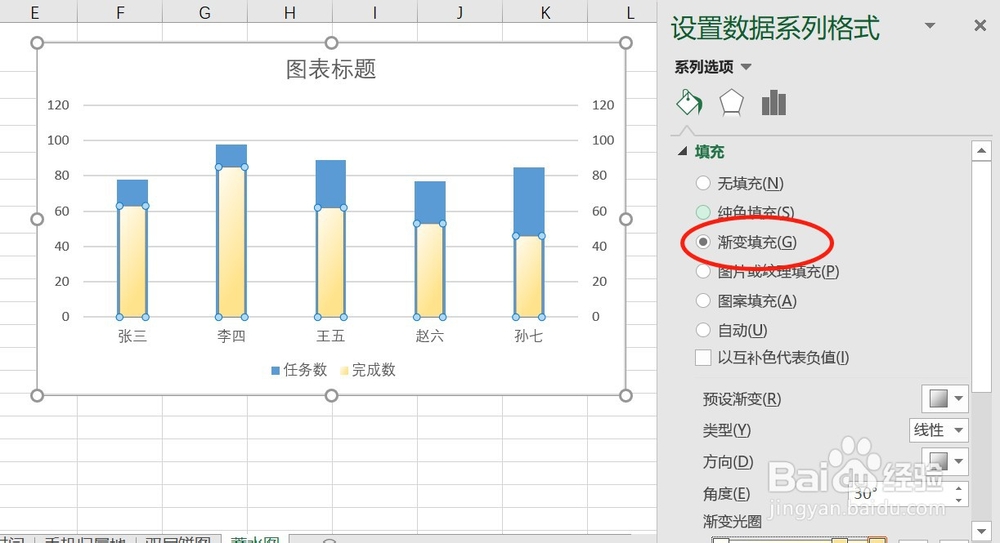Screen dimensions: 1000x543
Task: Select 自动(U) radio option
Action: [703, 330]
